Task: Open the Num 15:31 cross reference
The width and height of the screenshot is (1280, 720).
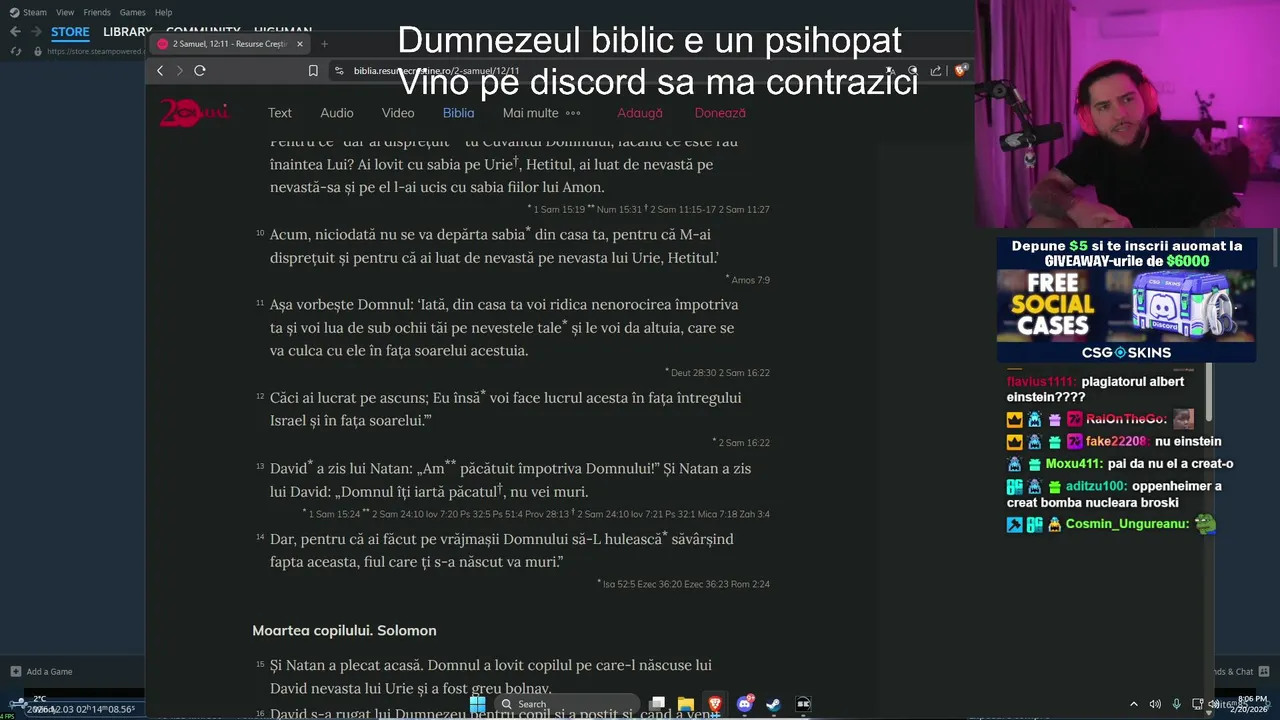Action: [x=619, y=209]
